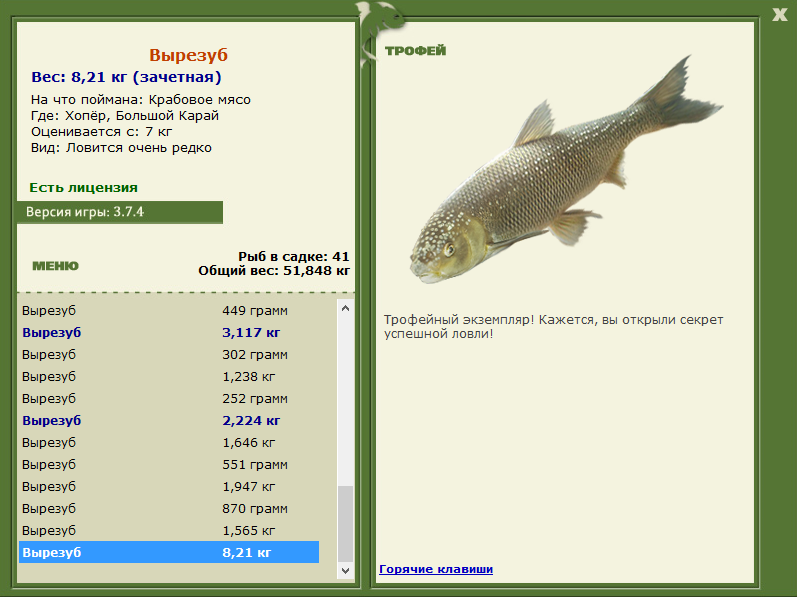Image resolution: width=797 pixels, height=597 pixels.
Task: Click the fish list scrollbar thumb
Action: 346,523
